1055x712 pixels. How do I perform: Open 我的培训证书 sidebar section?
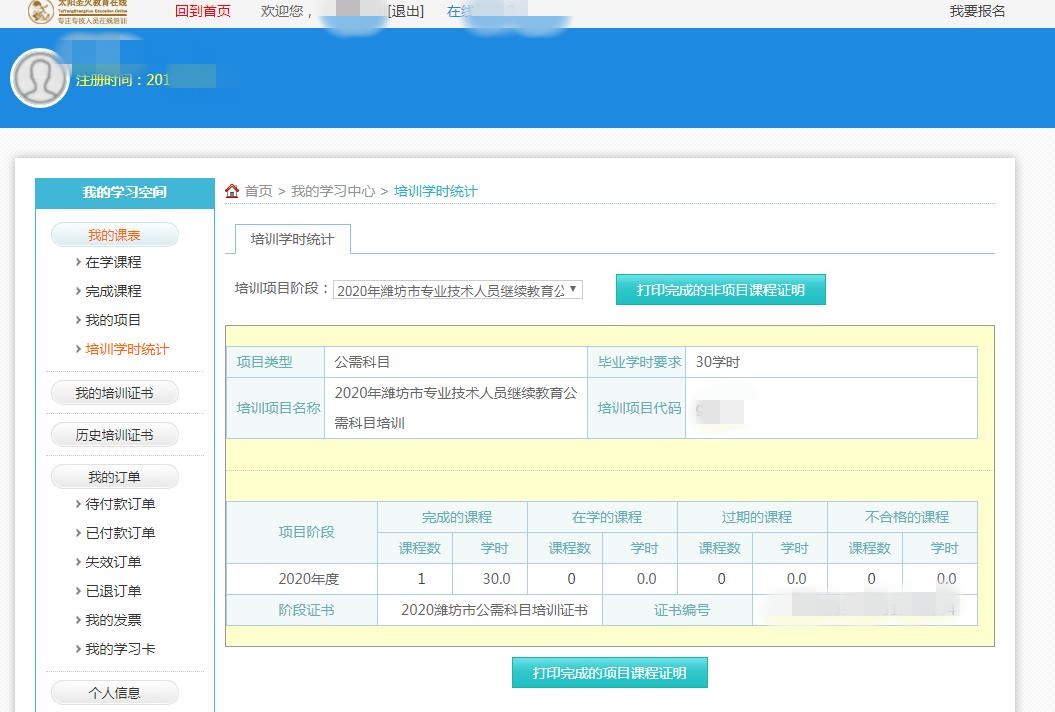(x=114, y=393)
